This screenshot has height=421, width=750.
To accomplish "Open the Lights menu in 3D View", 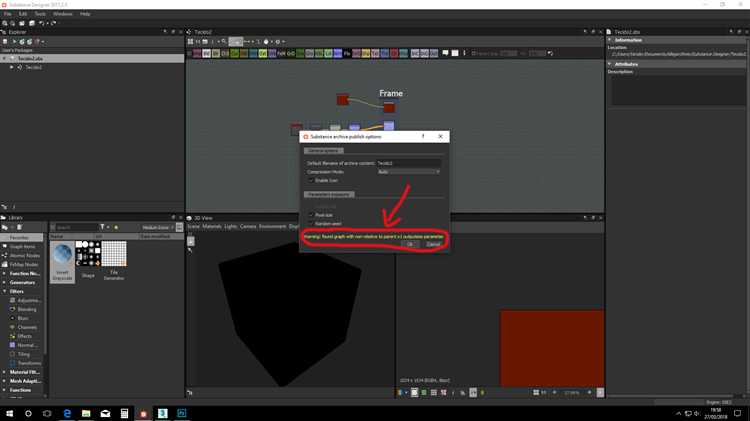I will click(231, 226).
